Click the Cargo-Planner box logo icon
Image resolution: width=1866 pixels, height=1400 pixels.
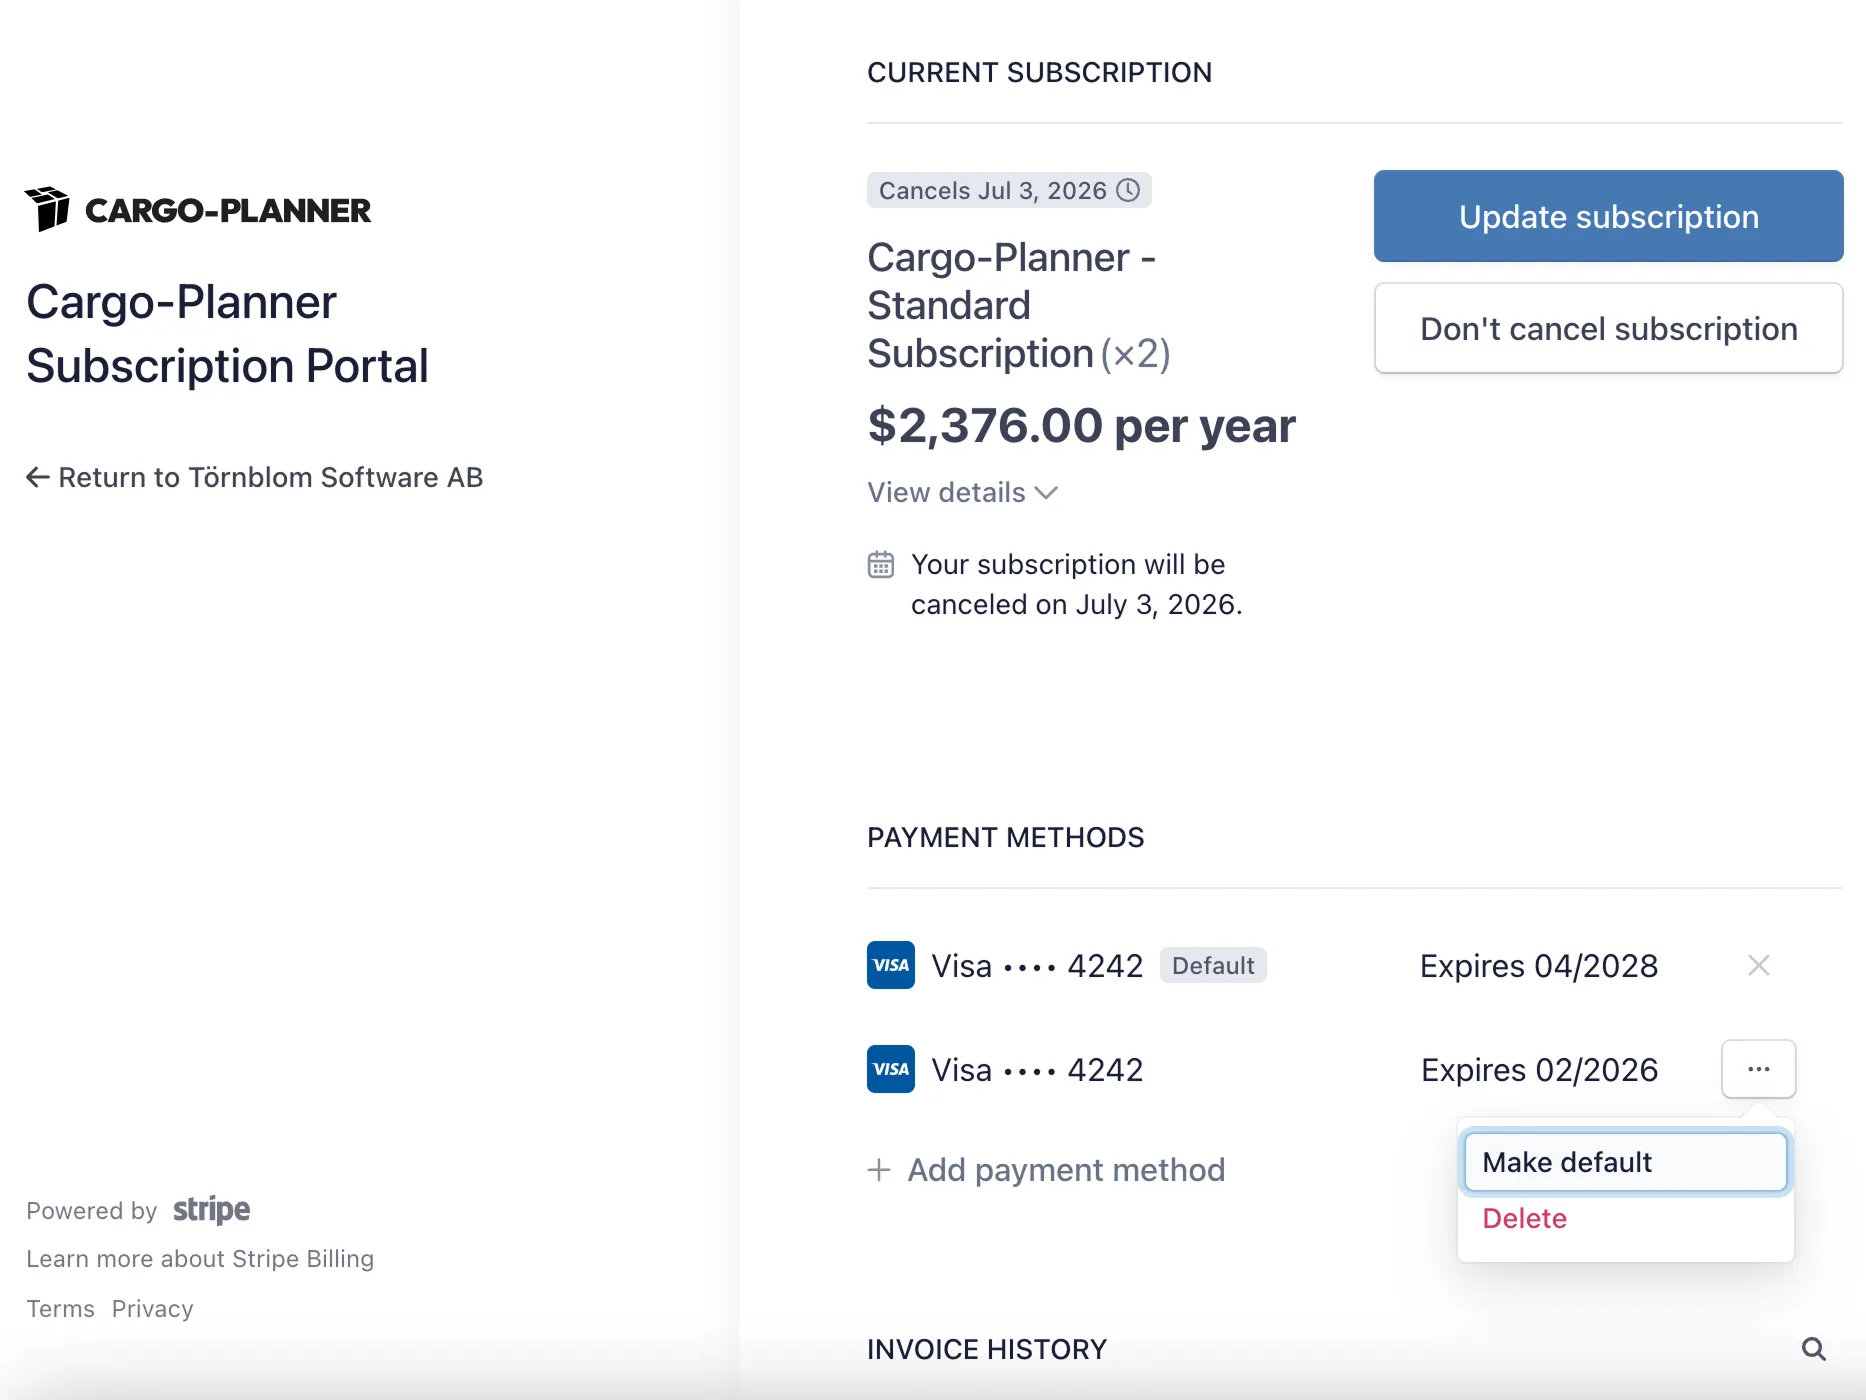click(x=47, y=208)
